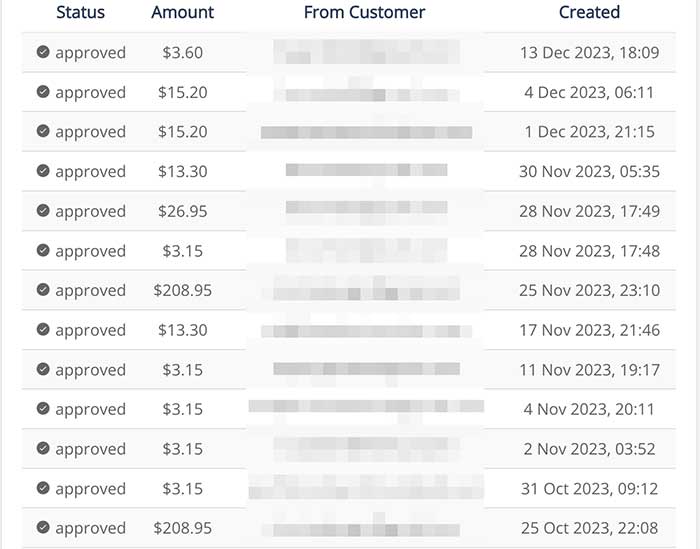Select check icon on 25 Oct $208.95 row

tap(43, 527)
